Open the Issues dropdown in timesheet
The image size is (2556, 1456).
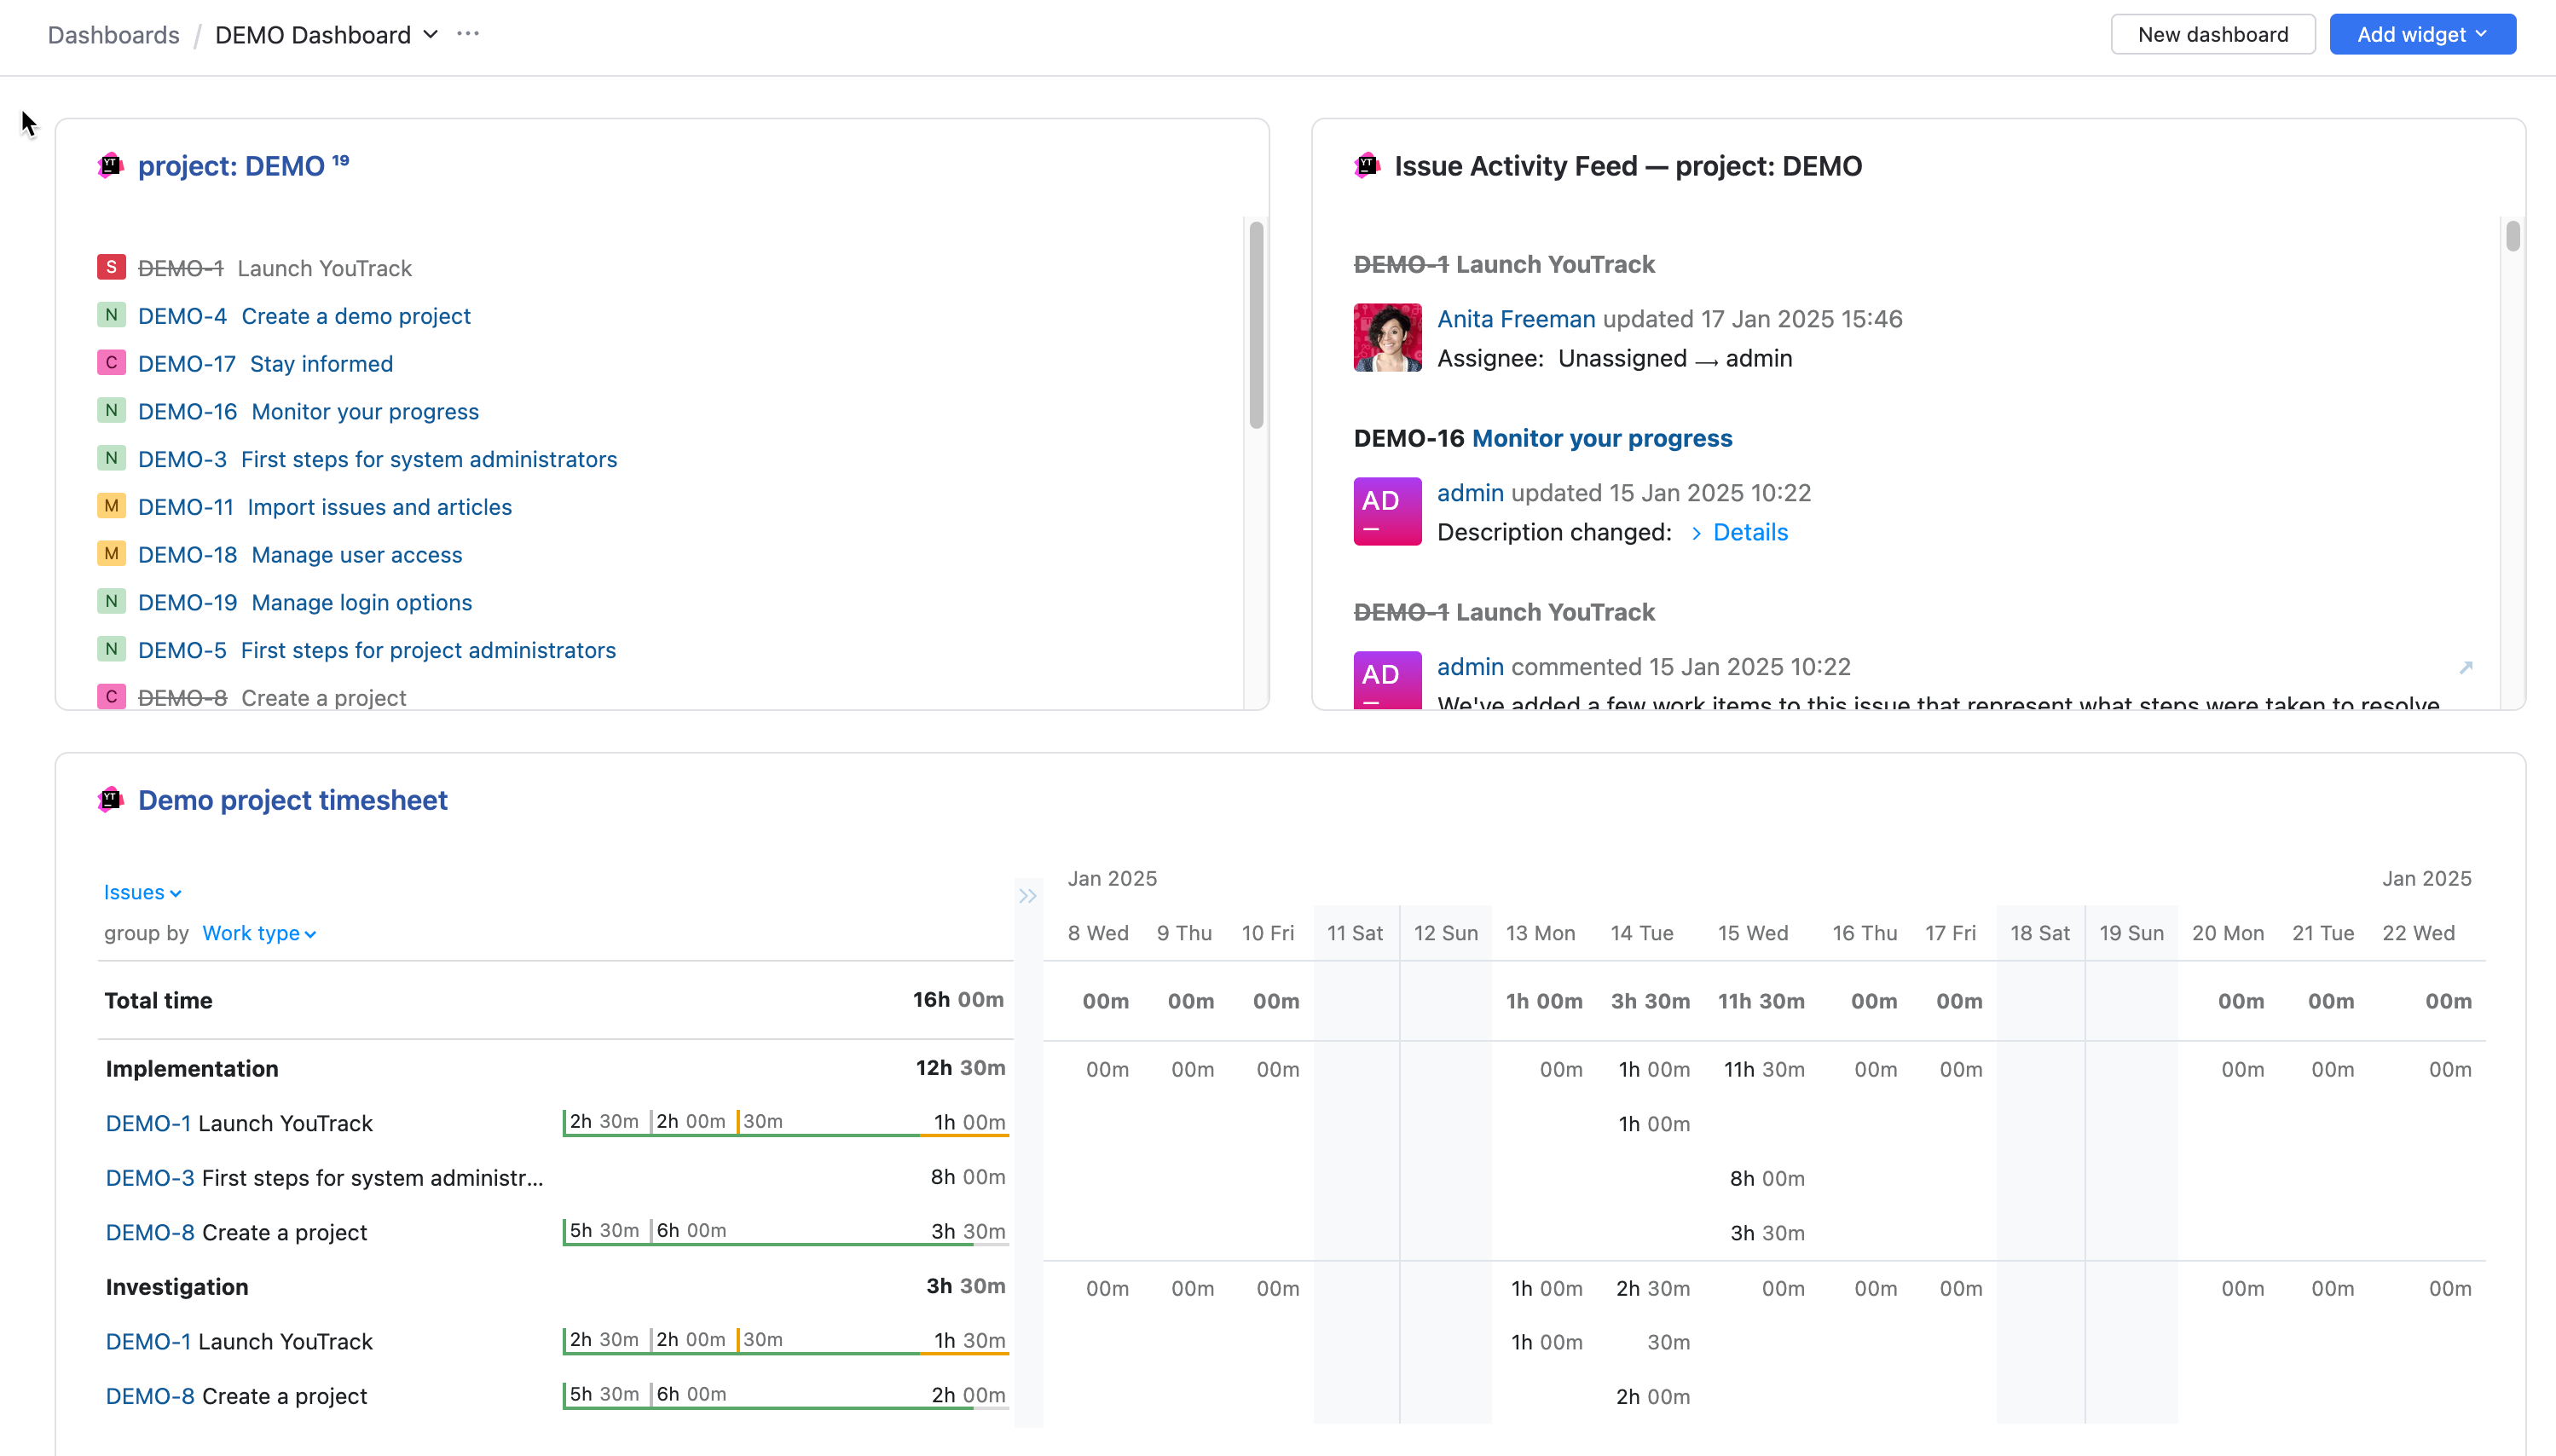click(x=142, y=892)
